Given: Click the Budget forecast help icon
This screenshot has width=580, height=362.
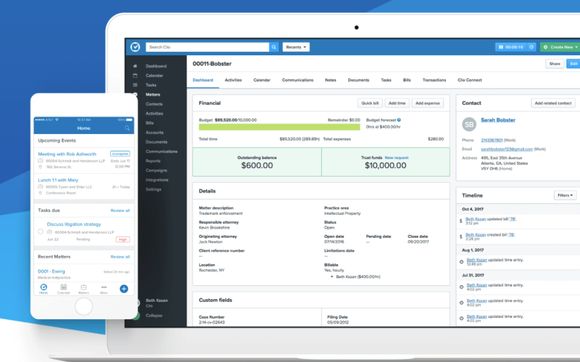Looking at the screenshot, I should pyautogui.click(x=399, y=120).
